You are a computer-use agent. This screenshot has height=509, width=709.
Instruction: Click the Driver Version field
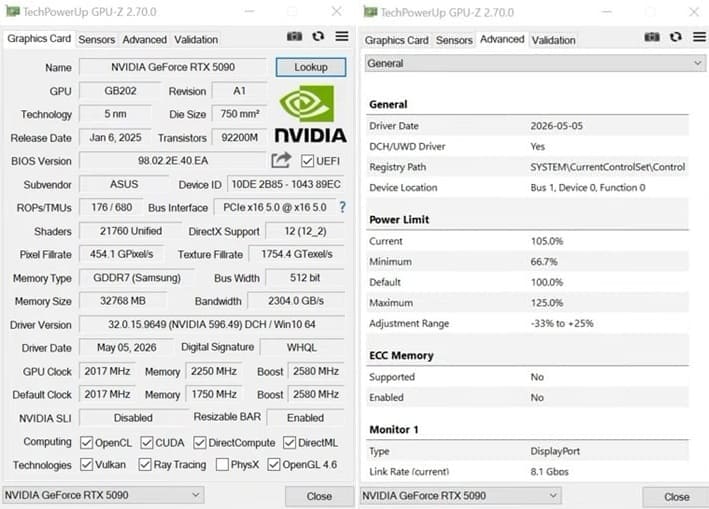coord(212,324)
